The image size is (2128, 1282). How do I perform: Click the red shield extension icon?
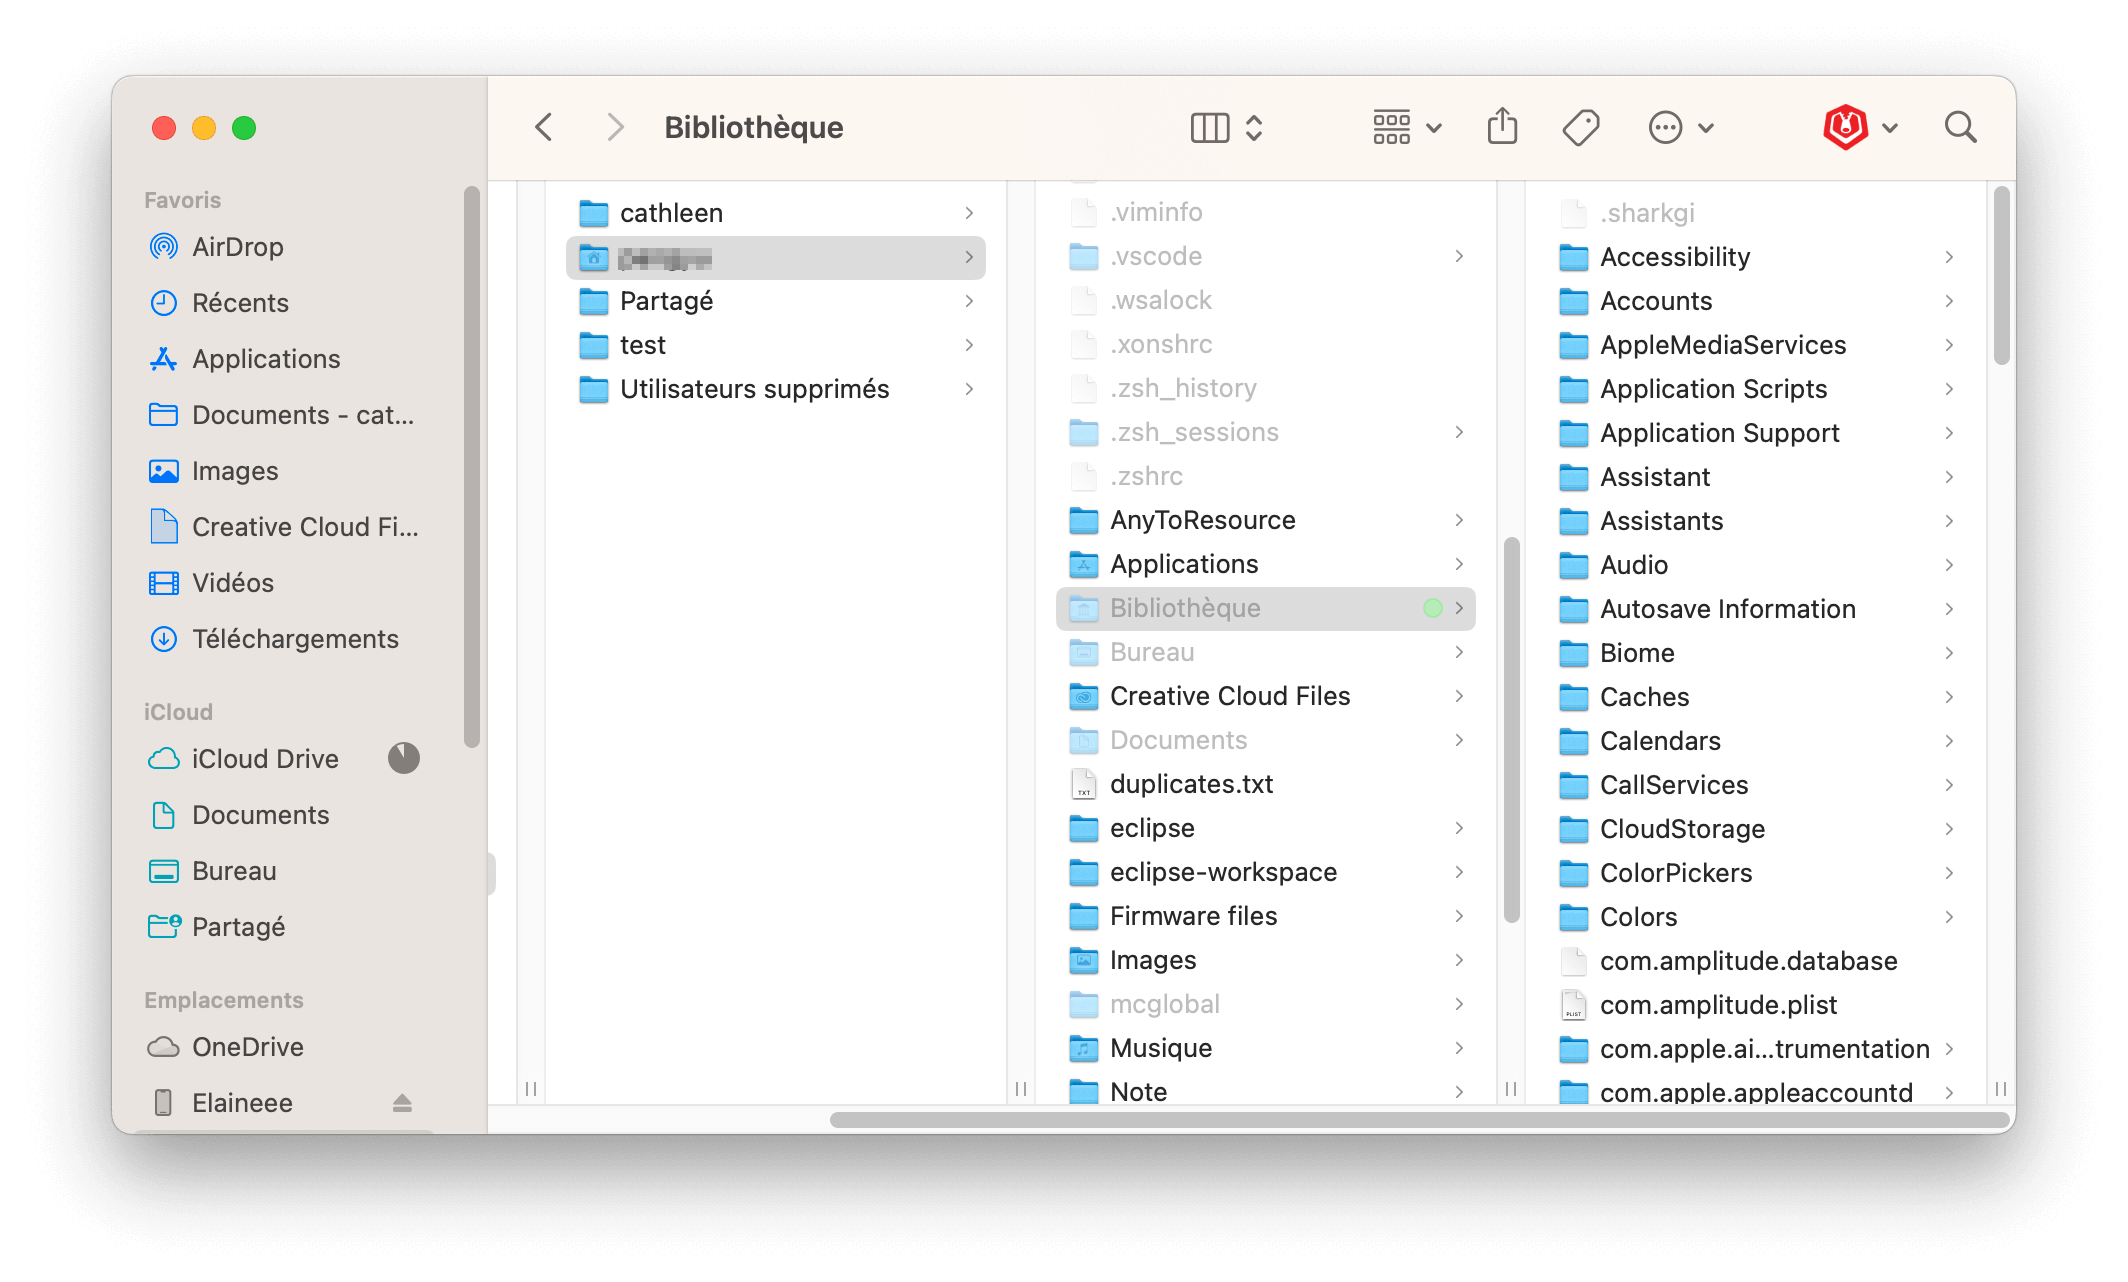coord(1846,127)
